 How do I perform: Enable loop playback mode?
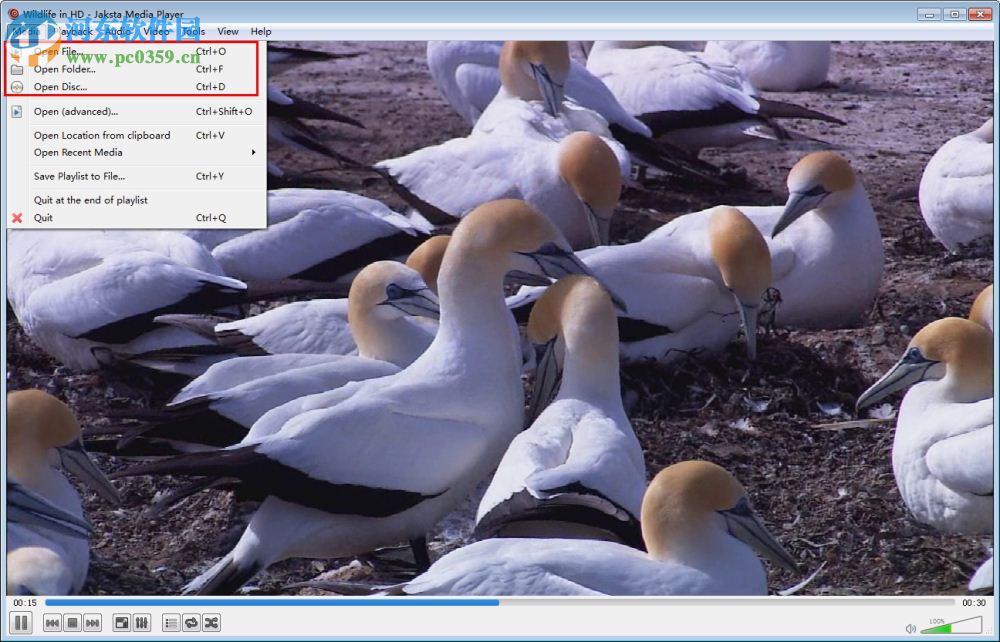click(190, 621)
